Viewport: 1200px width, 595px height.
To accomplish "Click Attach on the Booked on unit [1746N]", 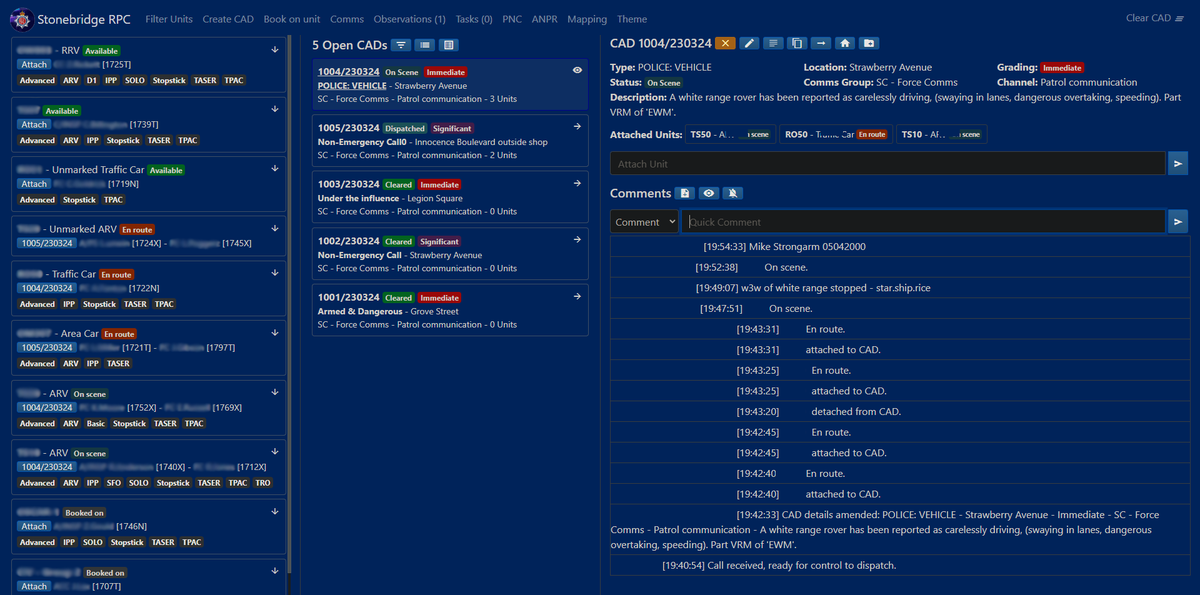I will click(x=34, y=526).
